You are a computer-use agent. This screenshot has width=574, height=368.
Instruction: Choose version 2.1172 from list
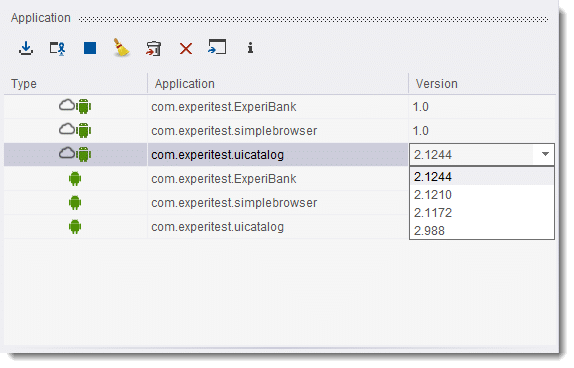point(481,213)
